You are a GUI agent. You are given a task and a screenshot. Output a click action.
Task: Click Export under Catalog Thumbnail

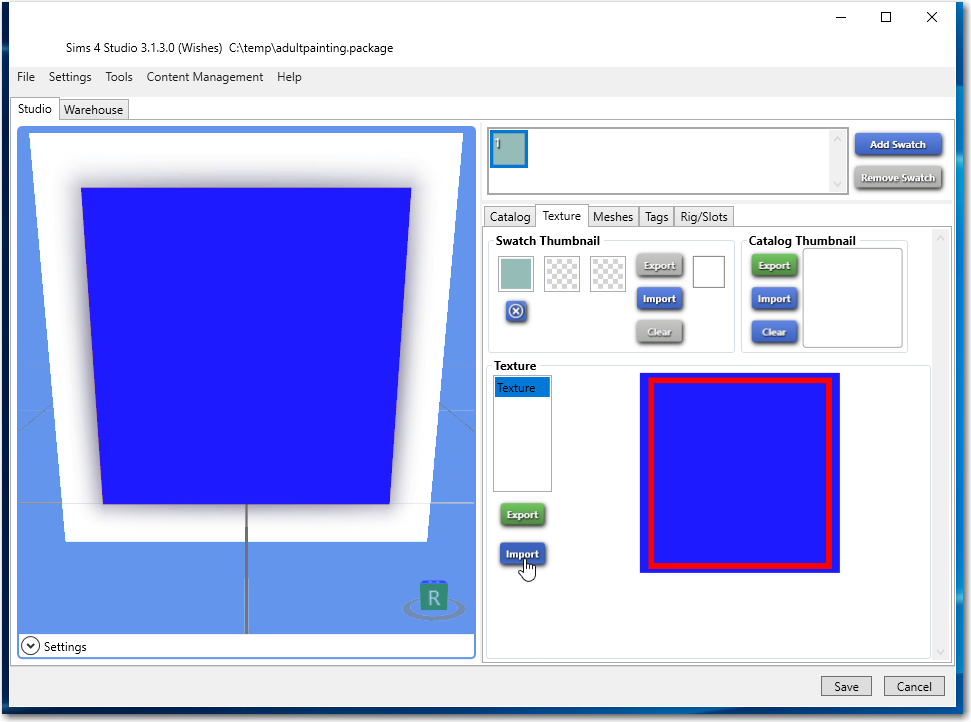pos(774,266)
